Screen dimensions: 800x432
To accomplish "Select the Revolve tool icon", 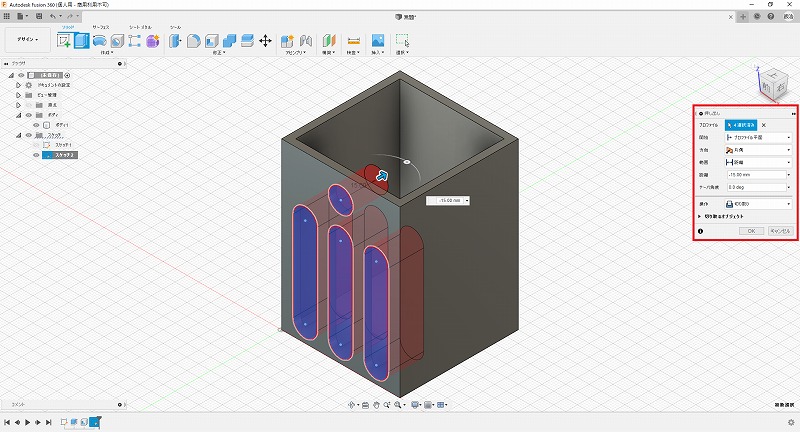I will (99, 41).
